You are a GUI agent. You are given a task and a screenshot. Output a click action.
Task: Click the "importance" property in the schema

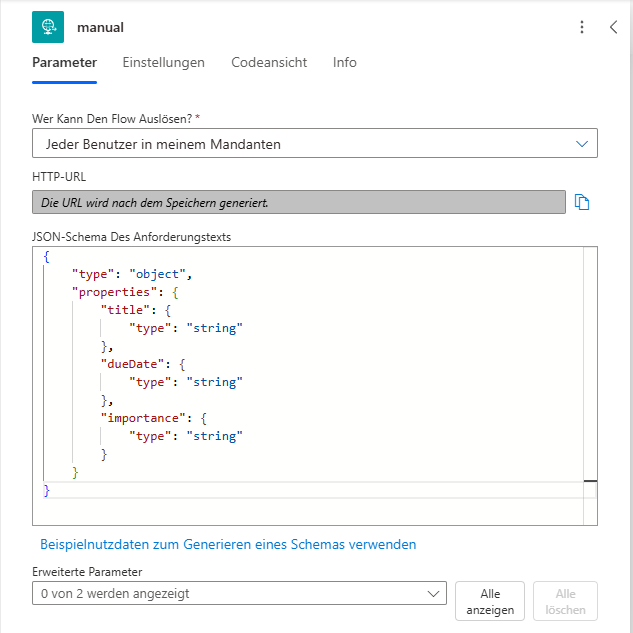tap(143, 418)
